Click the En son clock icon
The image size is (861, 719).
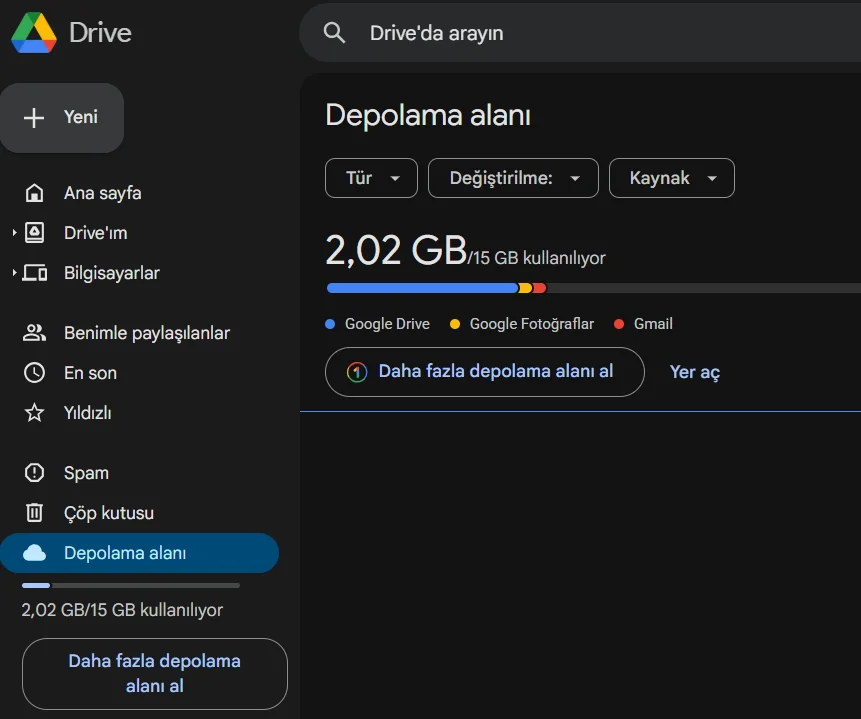35,373
